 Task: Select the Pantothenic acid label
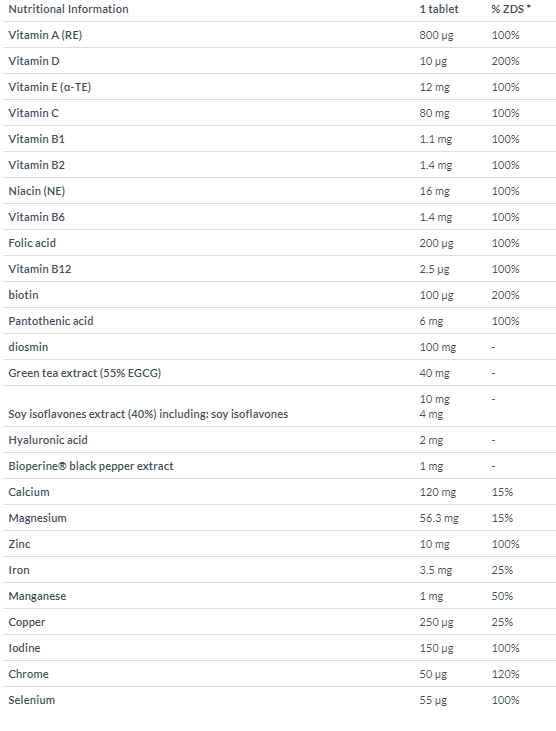[51, 321]
